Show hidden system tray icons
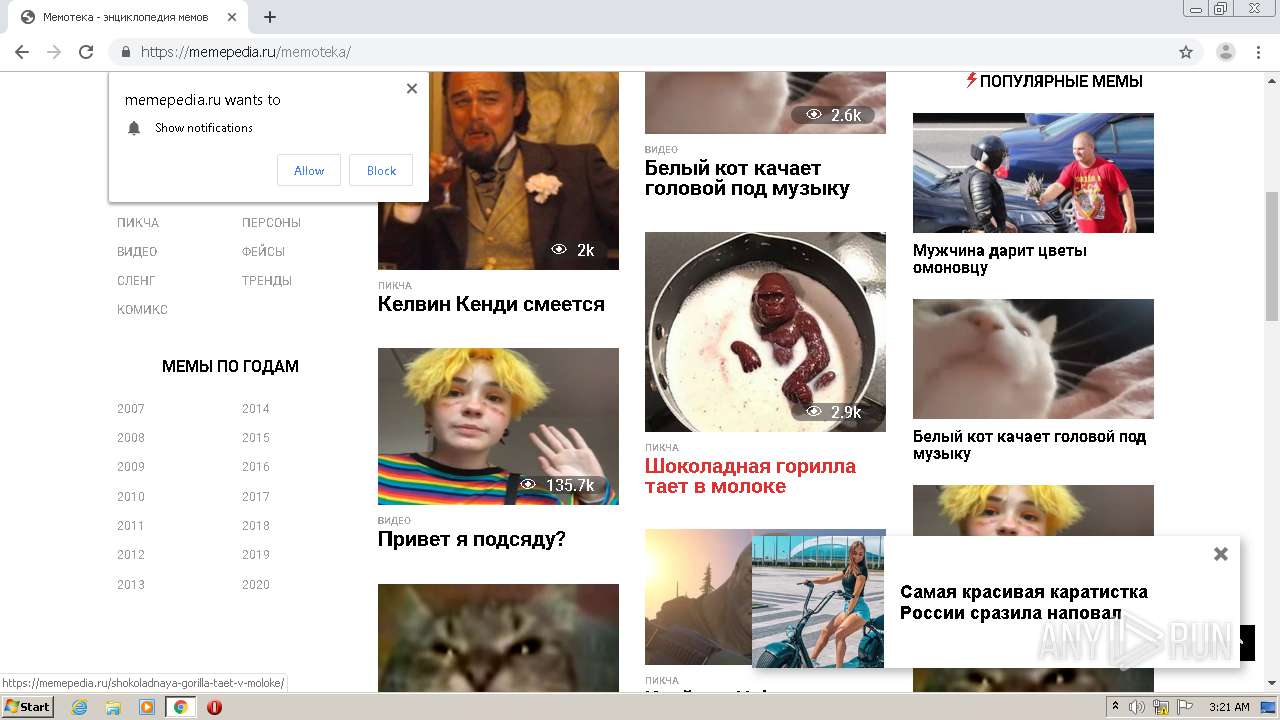The width and height of the screenshot is (1280, 720). 1115,707
